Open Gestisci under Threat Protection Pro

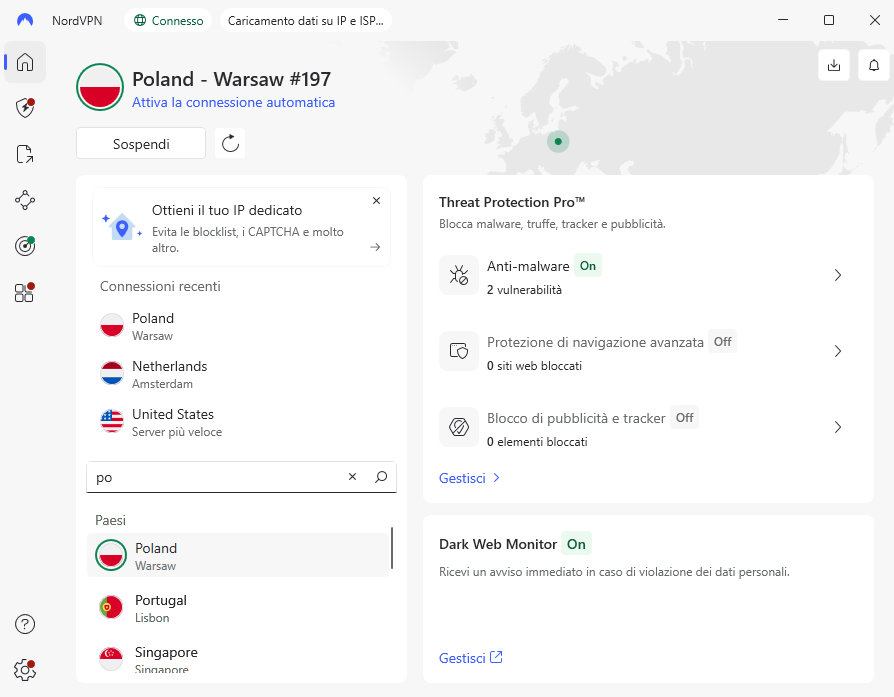(469, 478)
